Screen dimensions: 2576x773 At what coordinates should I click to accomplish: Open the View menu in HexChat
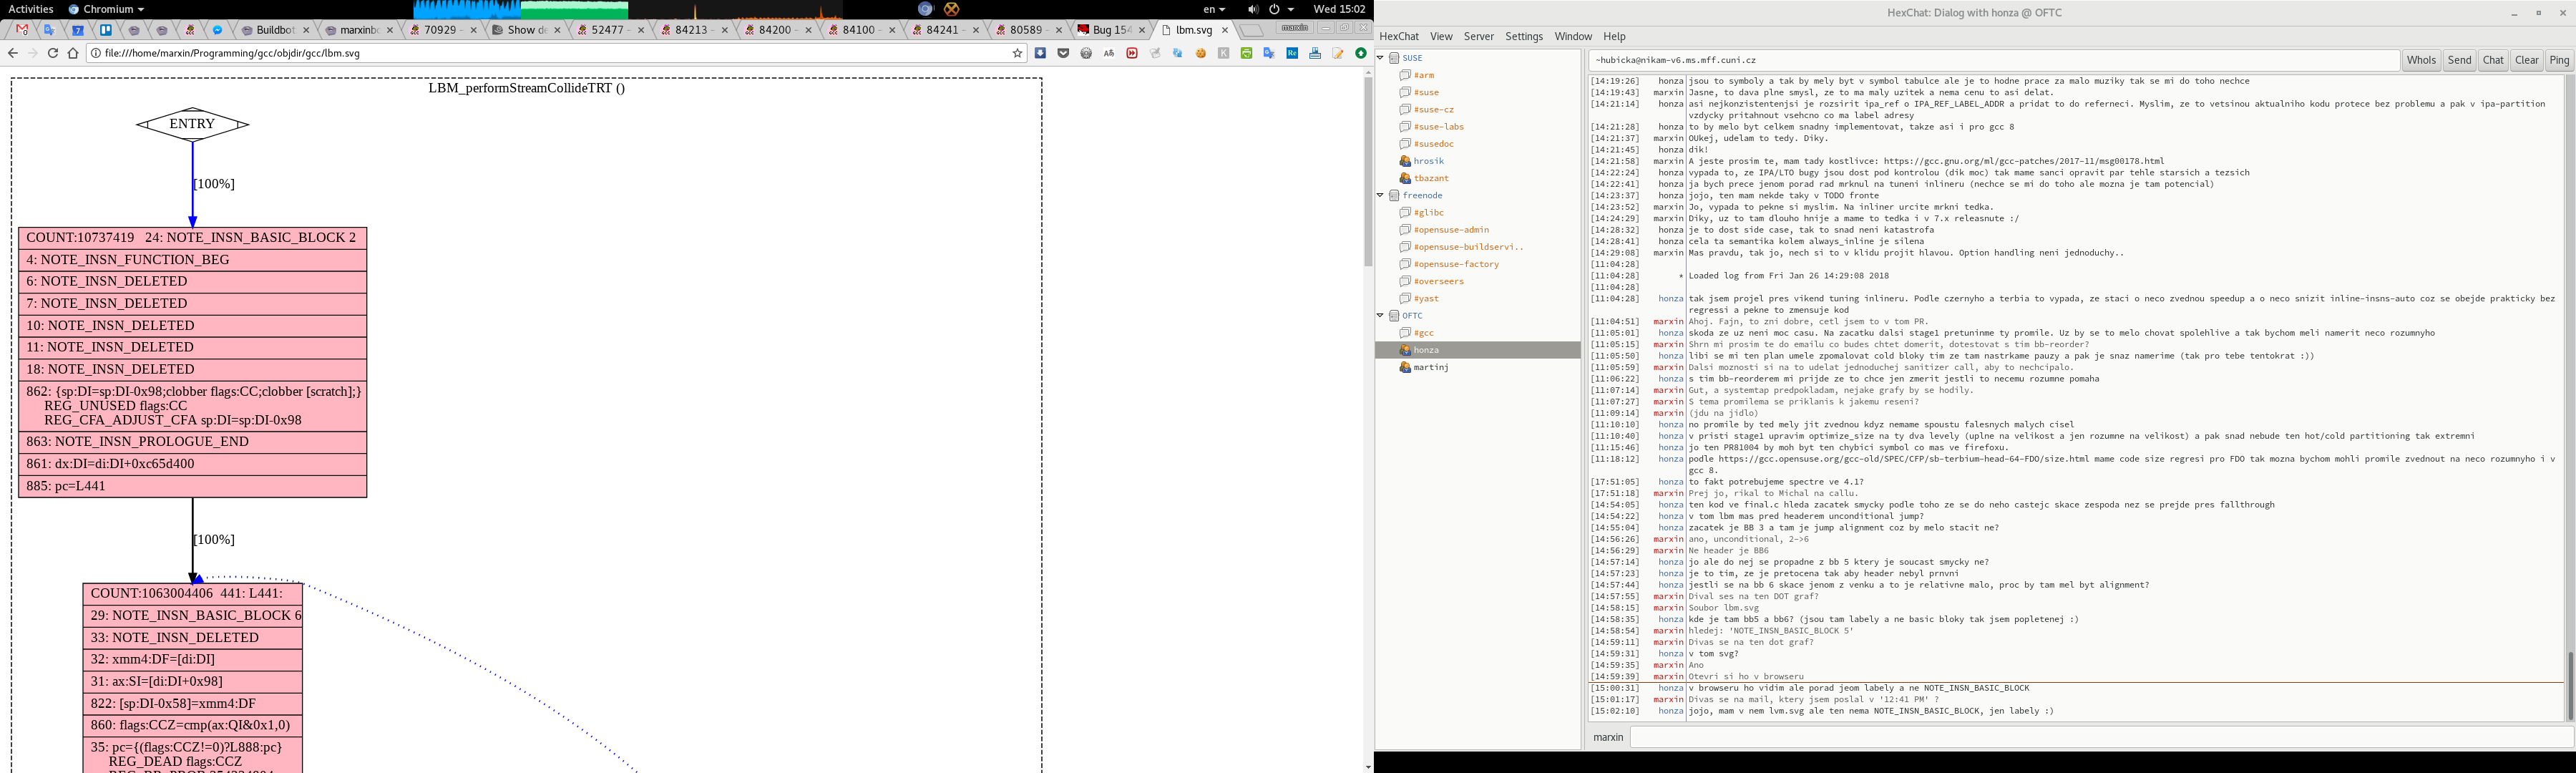[1441, 36]
